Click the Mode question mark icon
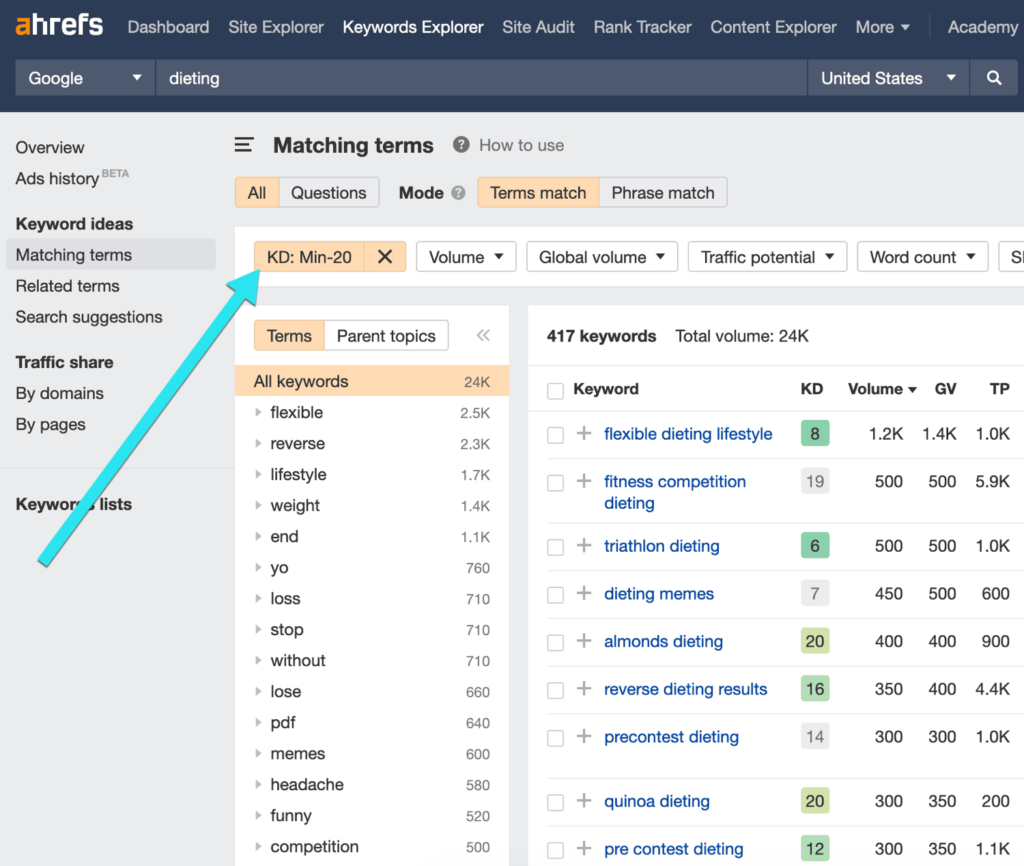The width and height of the screenshot is (1024, 866). [x=457, y=192]
